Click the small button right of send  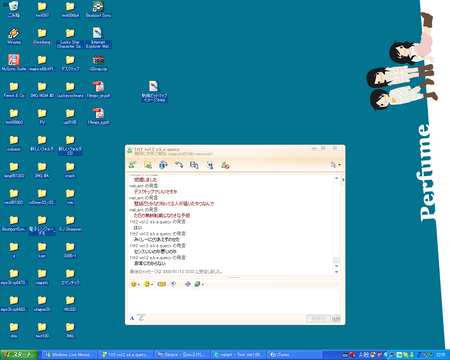coord(336,319)
